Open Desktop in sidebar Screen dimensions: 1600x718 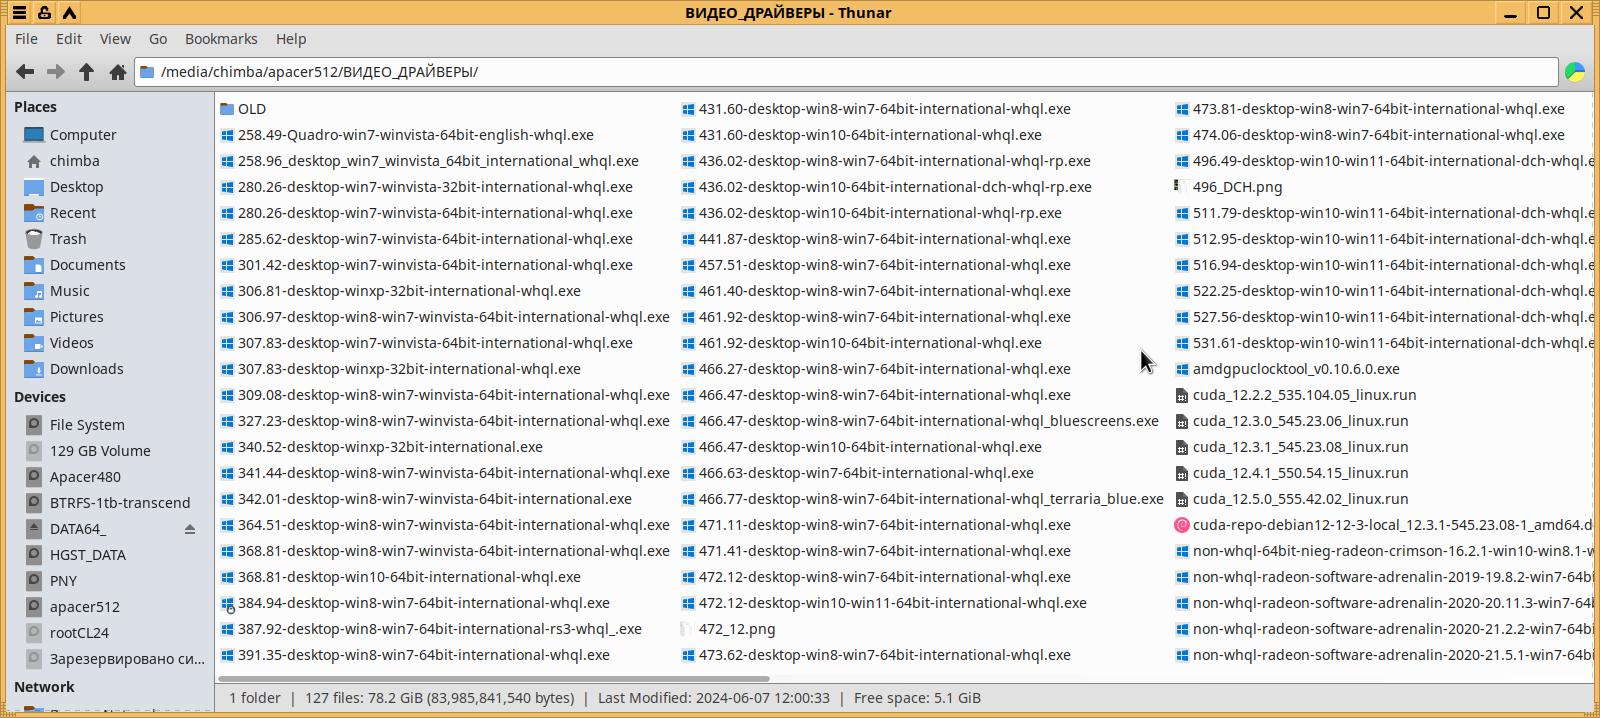point(76,187)
